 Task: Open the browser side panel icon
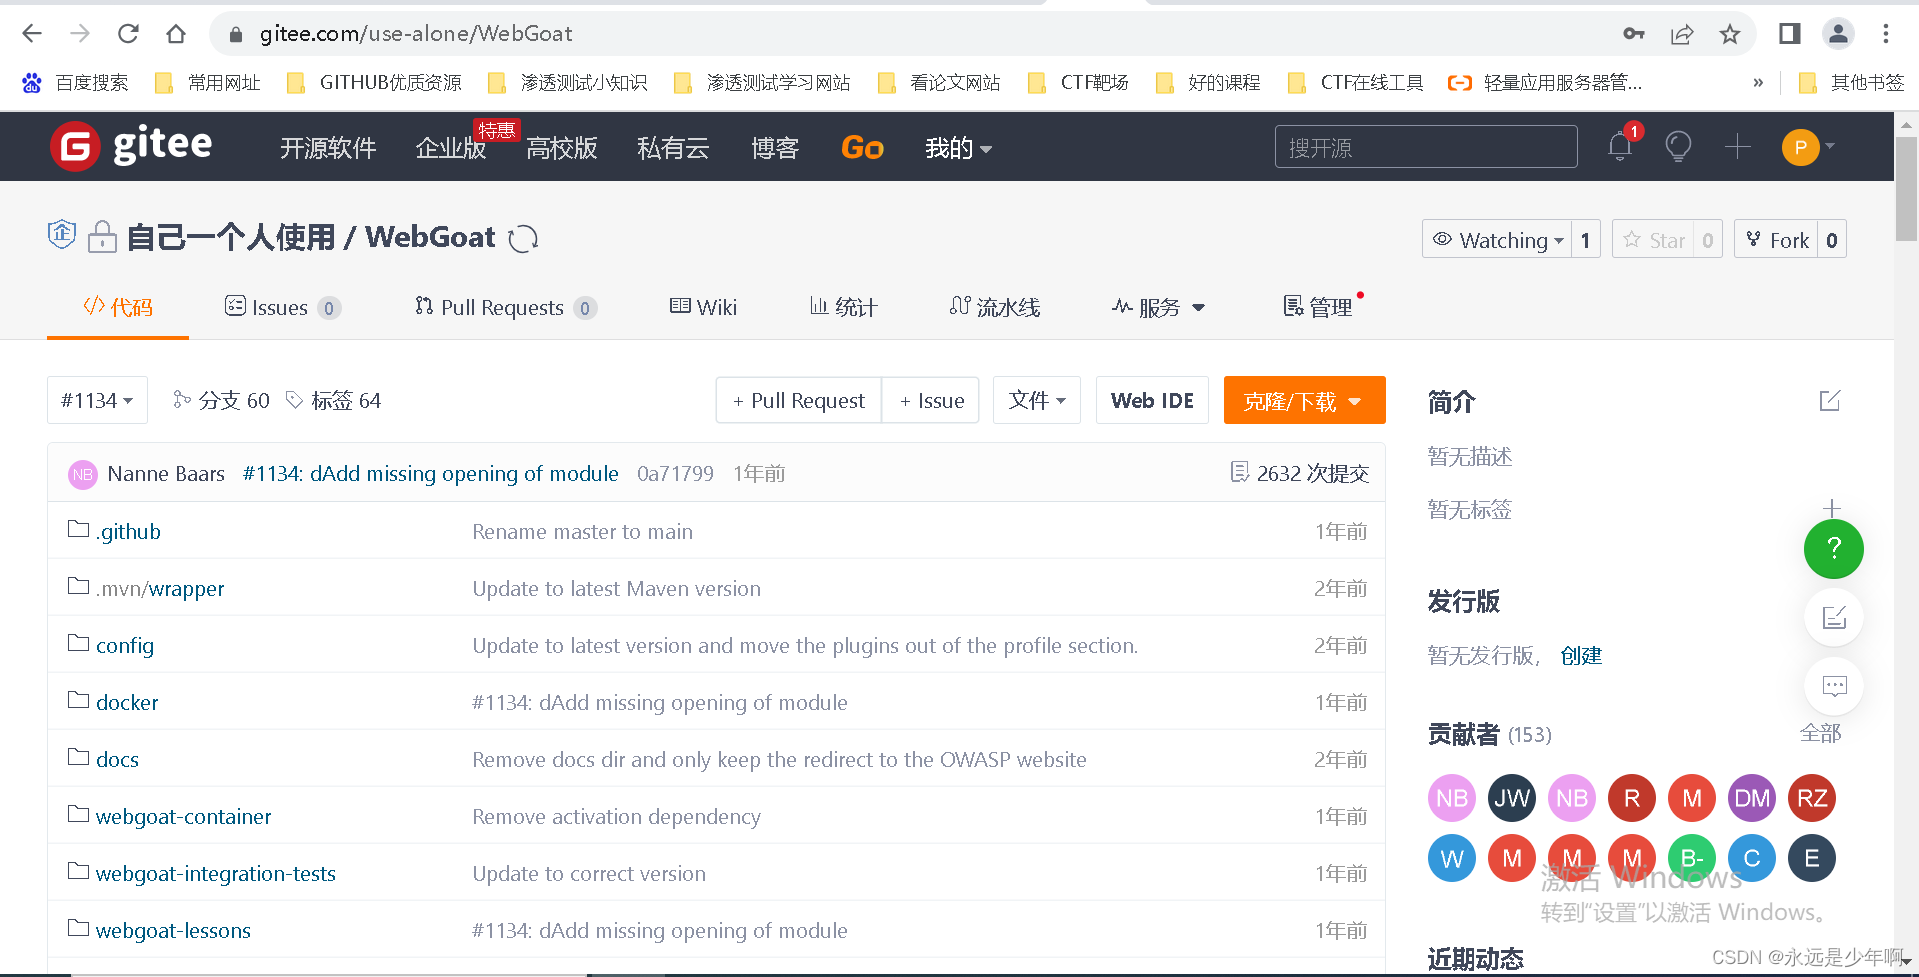pyautogui.click(x=1790, y=34)
